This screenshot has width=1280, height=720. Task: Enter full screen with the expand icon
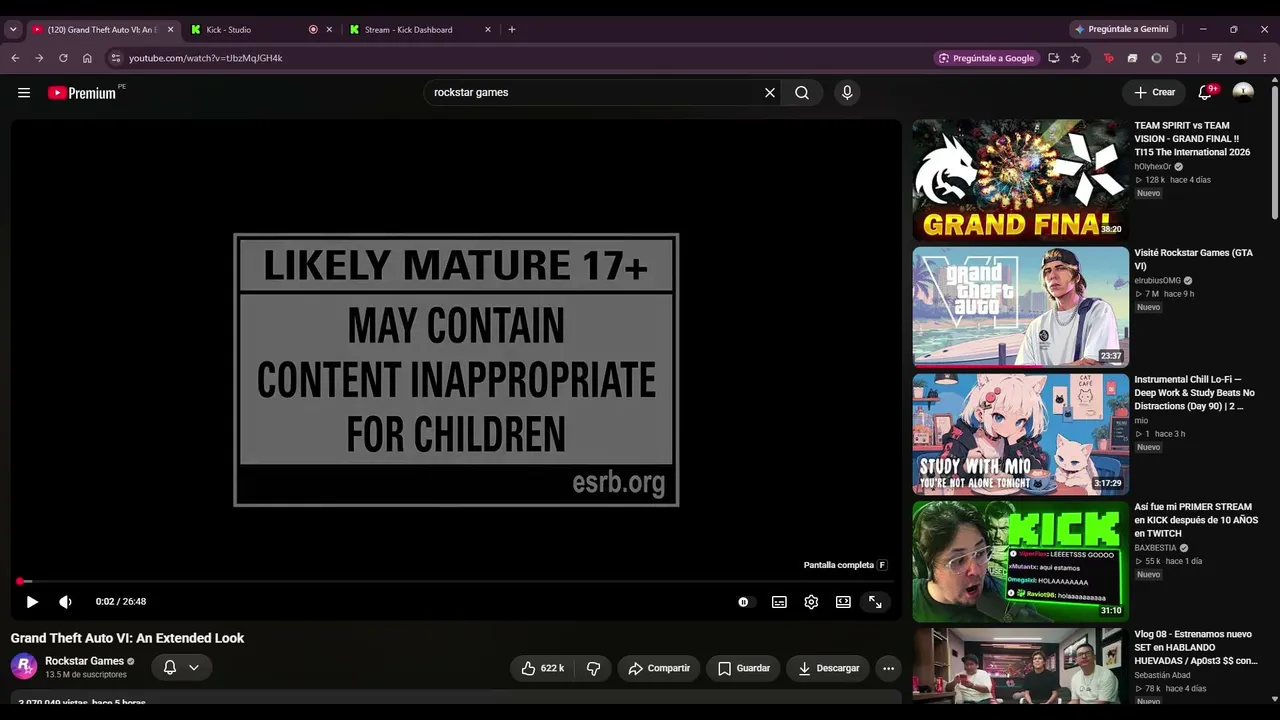875,602
